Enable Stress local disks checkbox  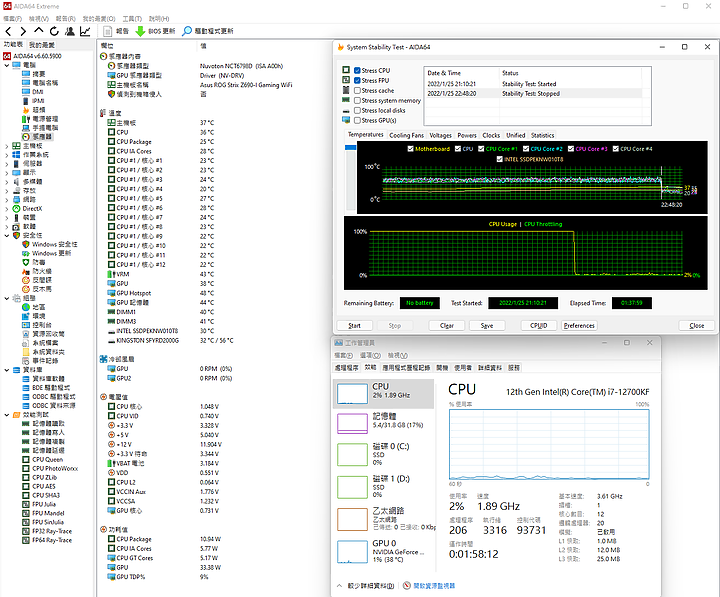click(x=357, y=111)
